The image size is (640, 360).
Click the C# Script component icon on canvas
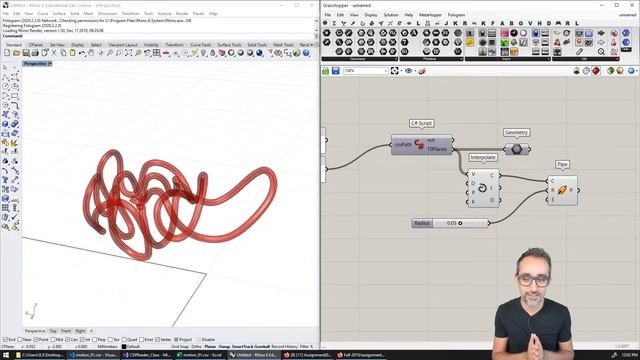click(419, 144)
